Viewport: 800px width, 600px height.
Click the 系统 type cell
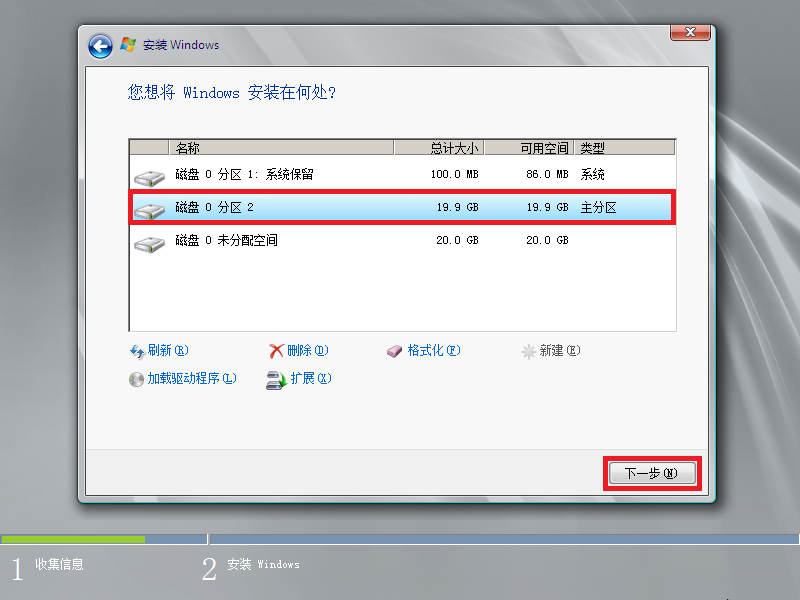point(592,174)
